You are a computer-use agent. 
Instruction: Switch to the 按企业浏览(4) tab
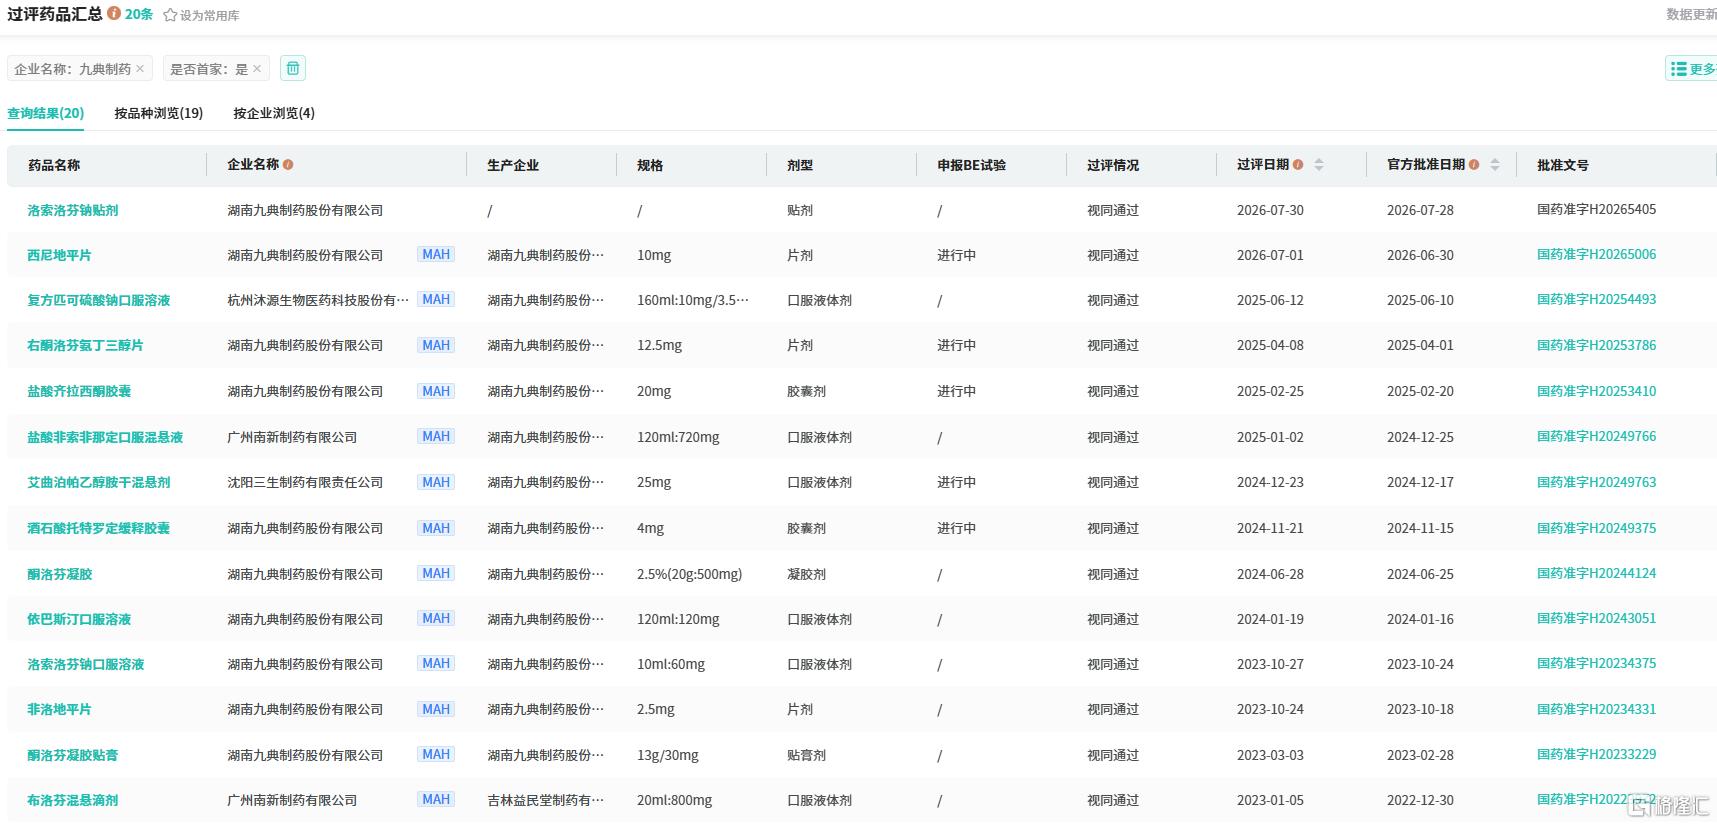pyautogui.click(x=274, y=113)
